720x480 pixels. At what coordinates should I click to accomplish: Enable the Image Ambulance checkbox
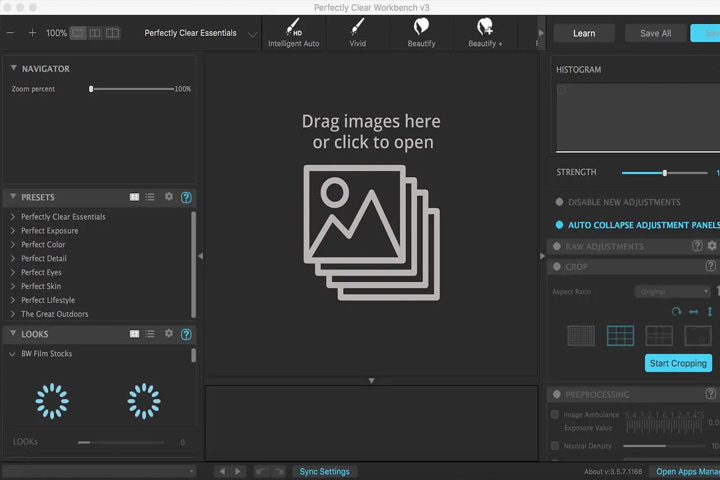click(555, 415)
